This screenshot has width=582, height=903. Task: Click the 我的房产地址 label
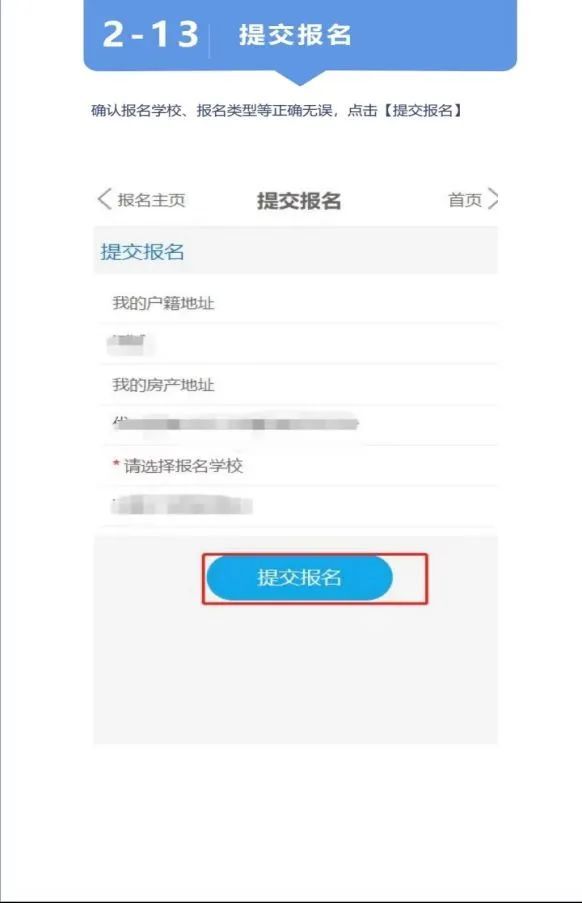click(163, 385)
